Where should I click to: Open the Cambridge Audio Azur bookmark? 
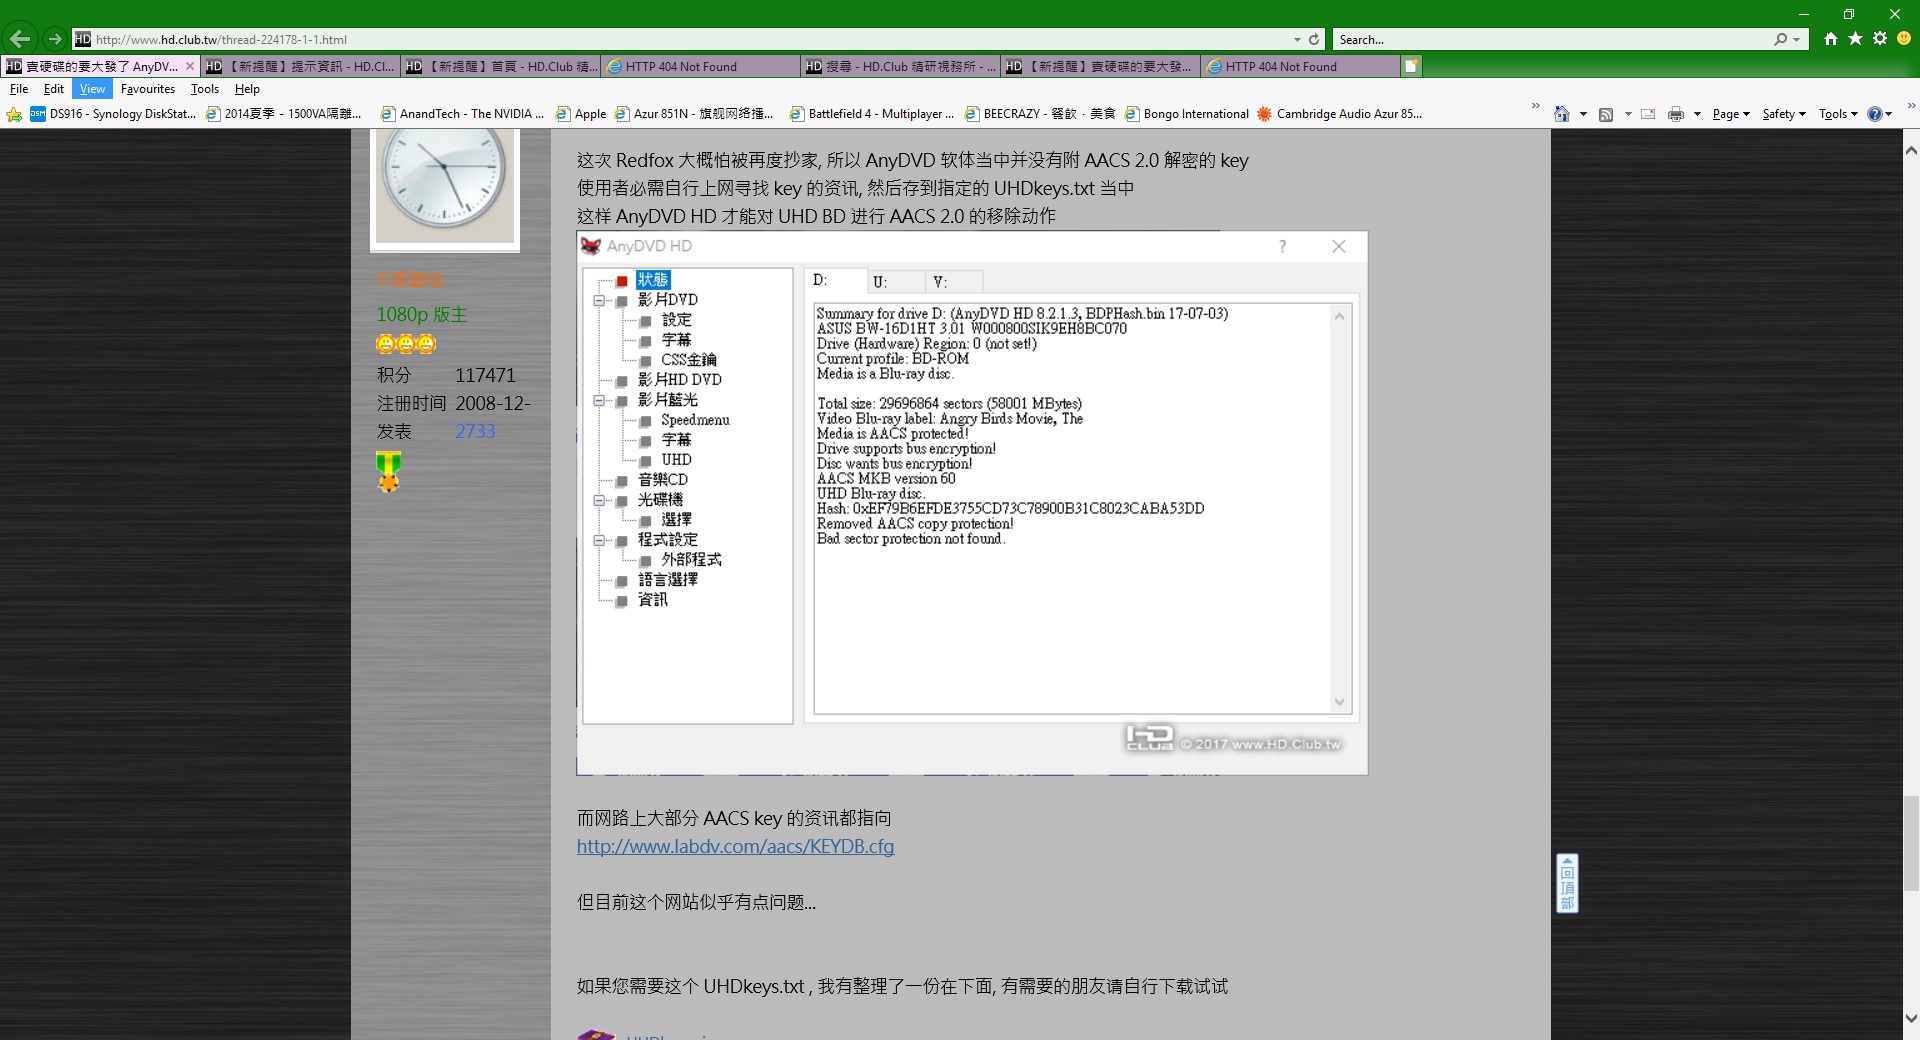(x=1340, y=114)
